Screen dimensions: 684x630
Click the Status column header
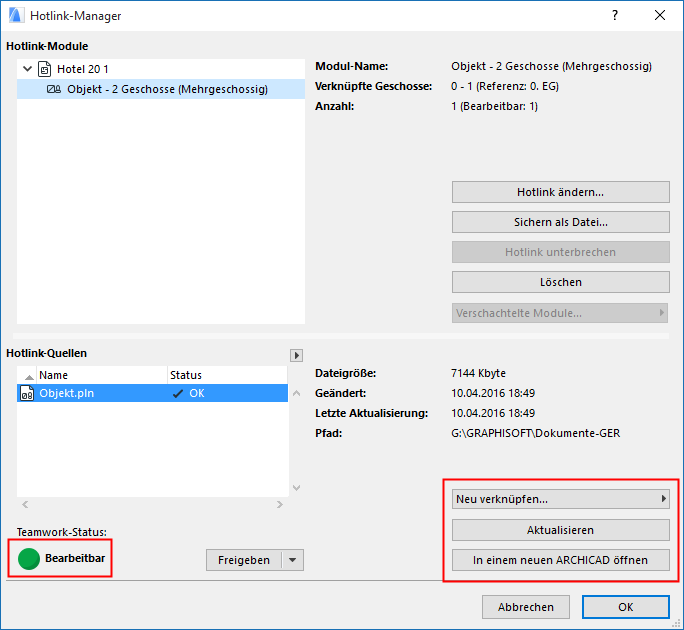[227, 375]
